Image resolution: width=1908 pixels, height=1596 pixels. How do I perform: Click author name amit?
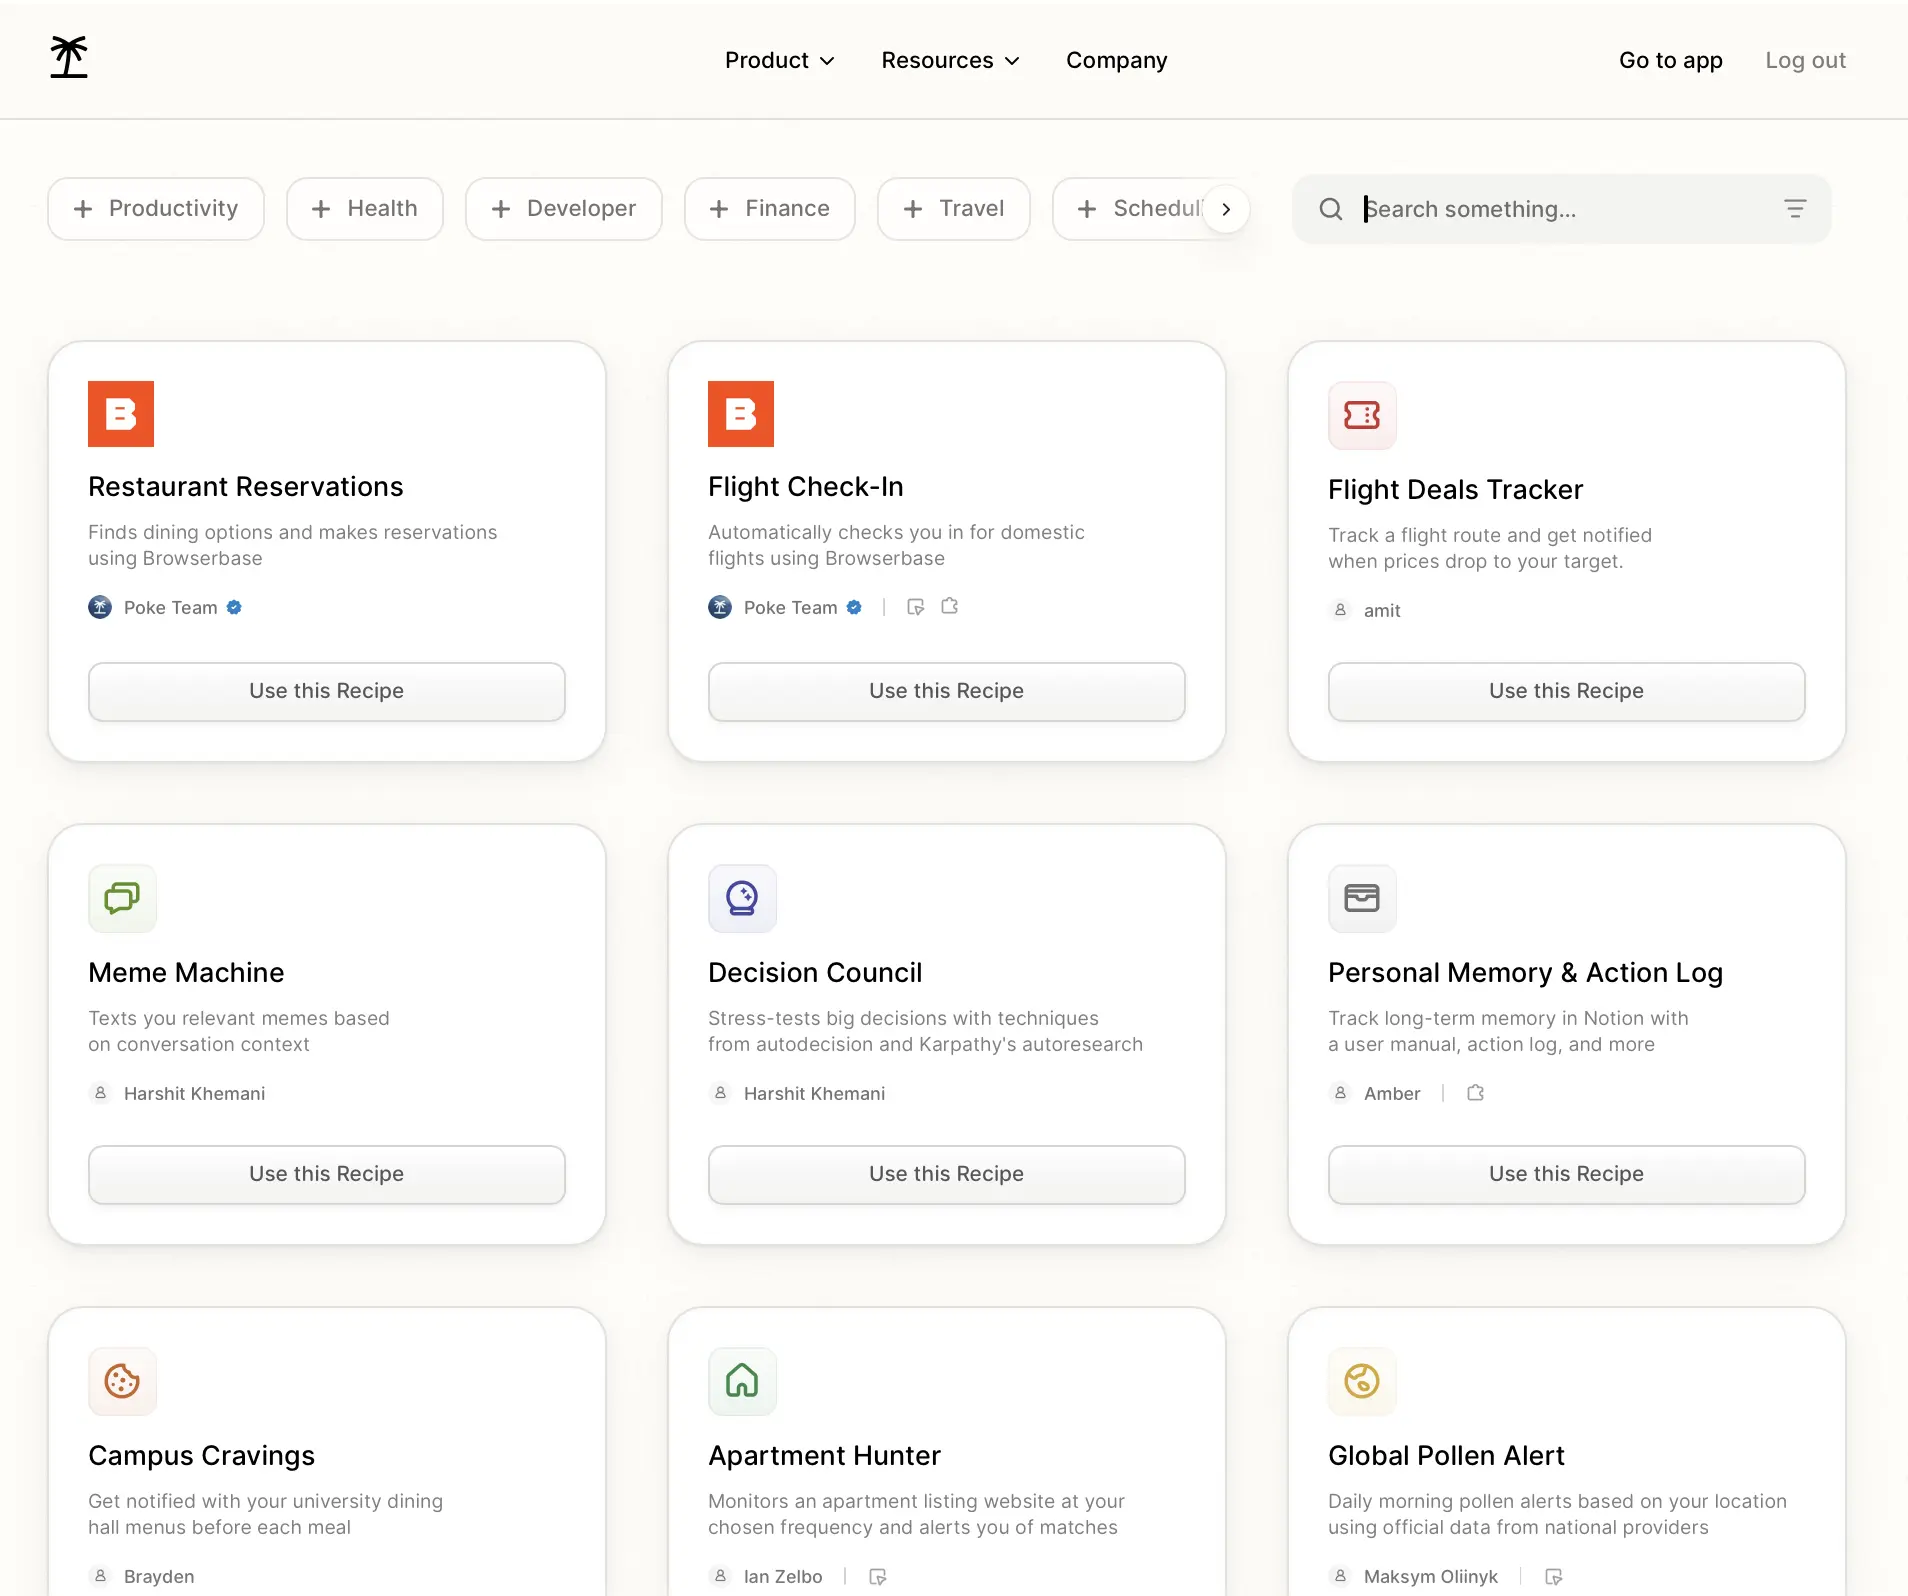tap(1382, 611)
